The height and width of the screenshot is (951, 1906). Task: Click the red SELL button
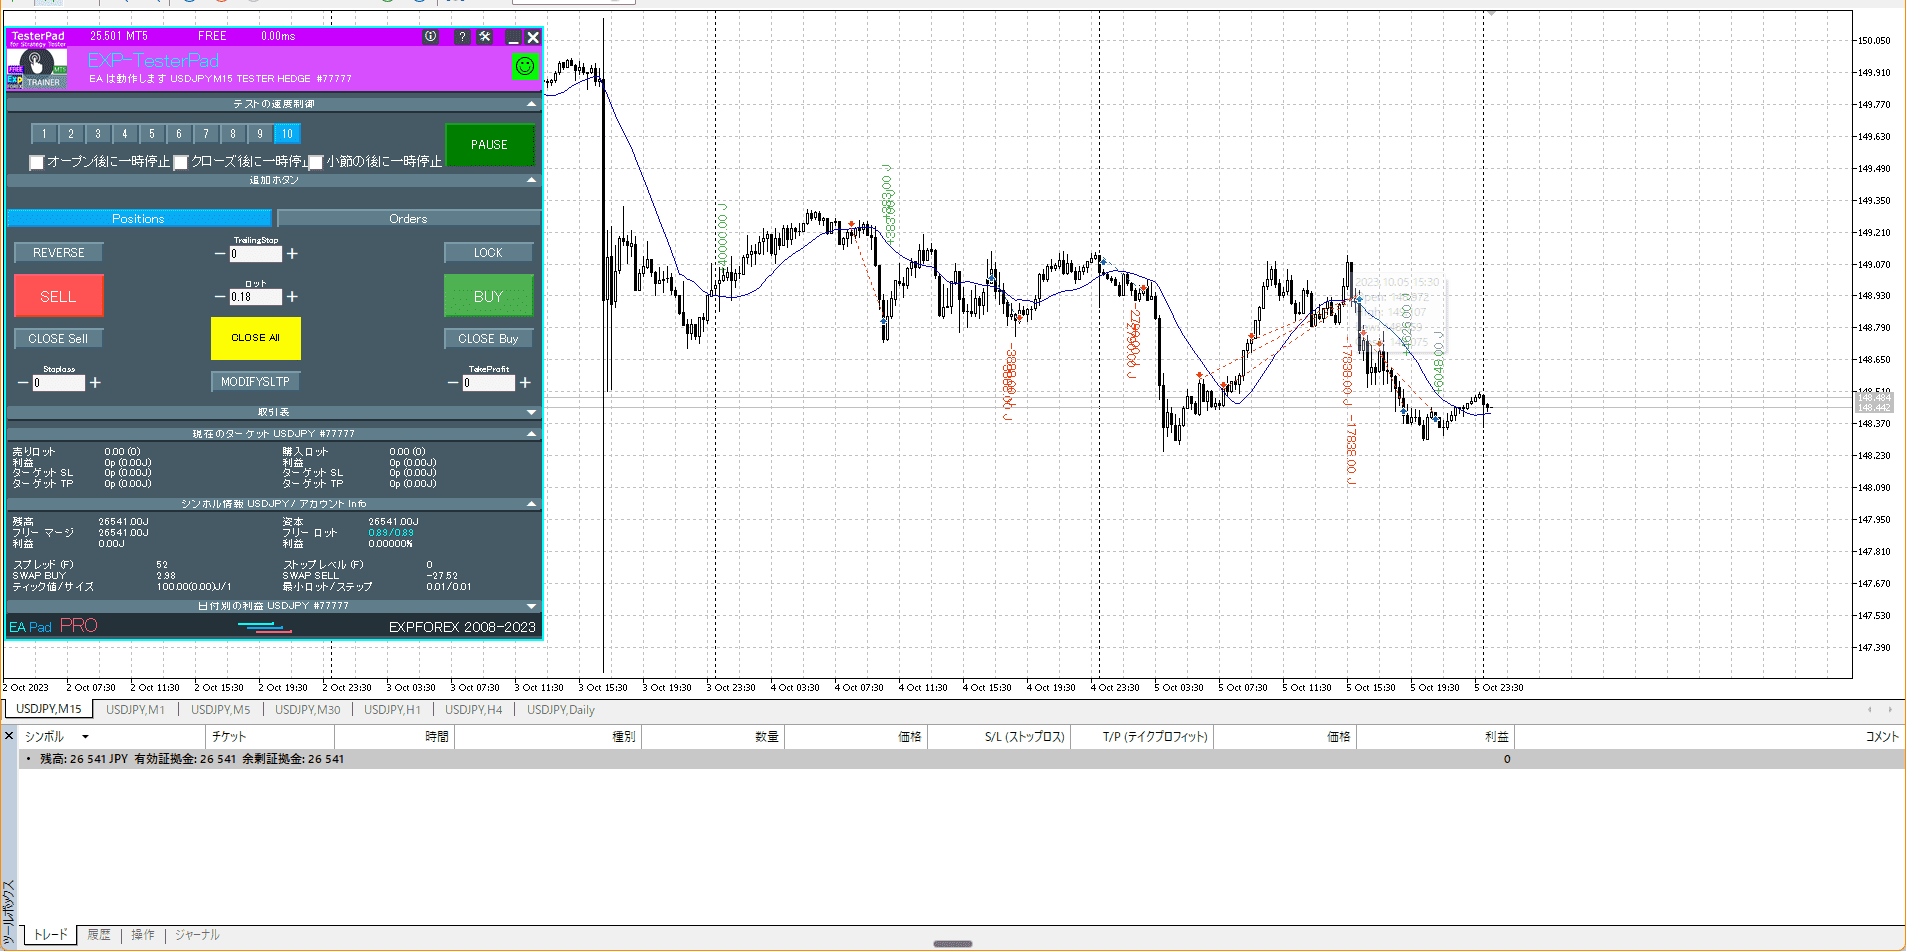(x=58, y=297)
